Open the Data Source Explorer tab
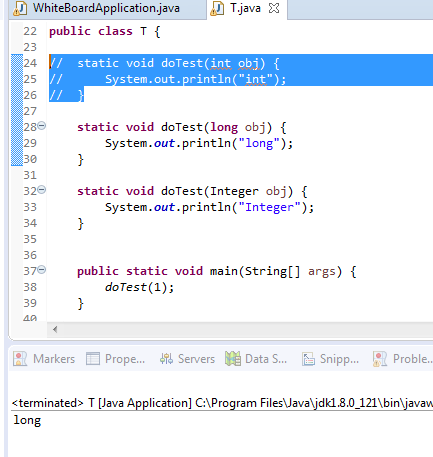This screenshot has width=433, height=457. [x=256, y=359]
